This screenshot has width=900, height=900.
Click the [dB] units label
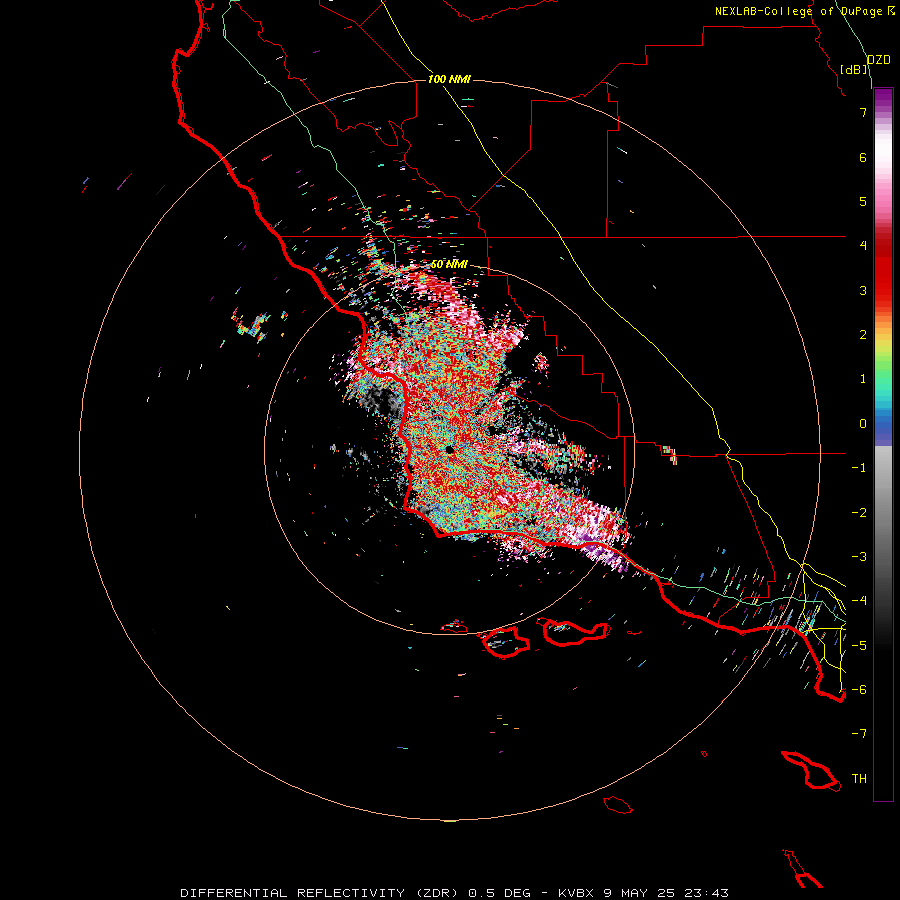pyautogui.click(x=854, y=69)
